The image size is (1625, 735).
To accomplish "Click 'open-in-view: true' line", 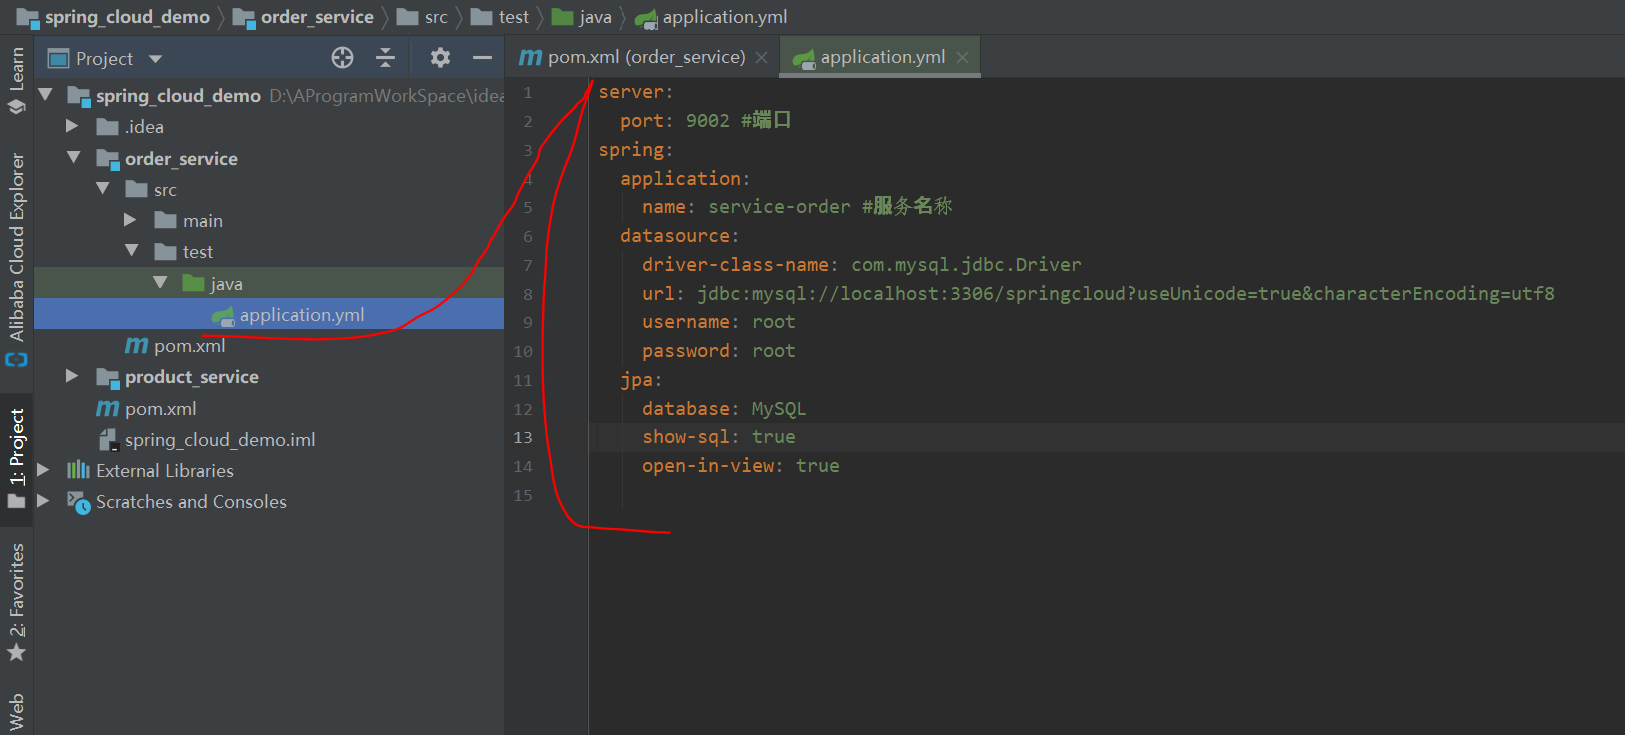I will [x=741, y=466].
